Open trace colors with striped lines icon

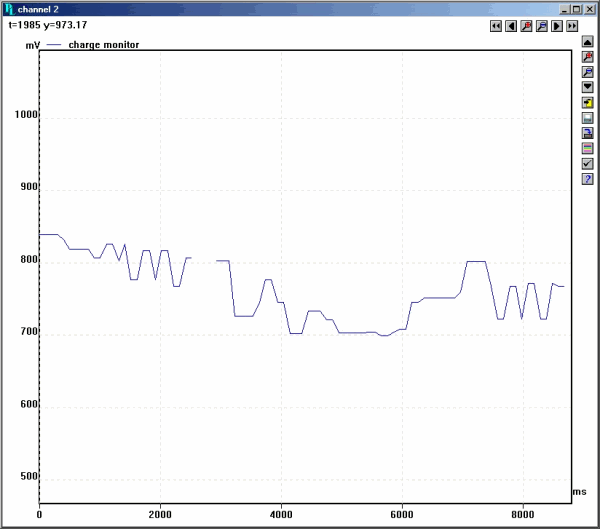click(x=588, y=148)
